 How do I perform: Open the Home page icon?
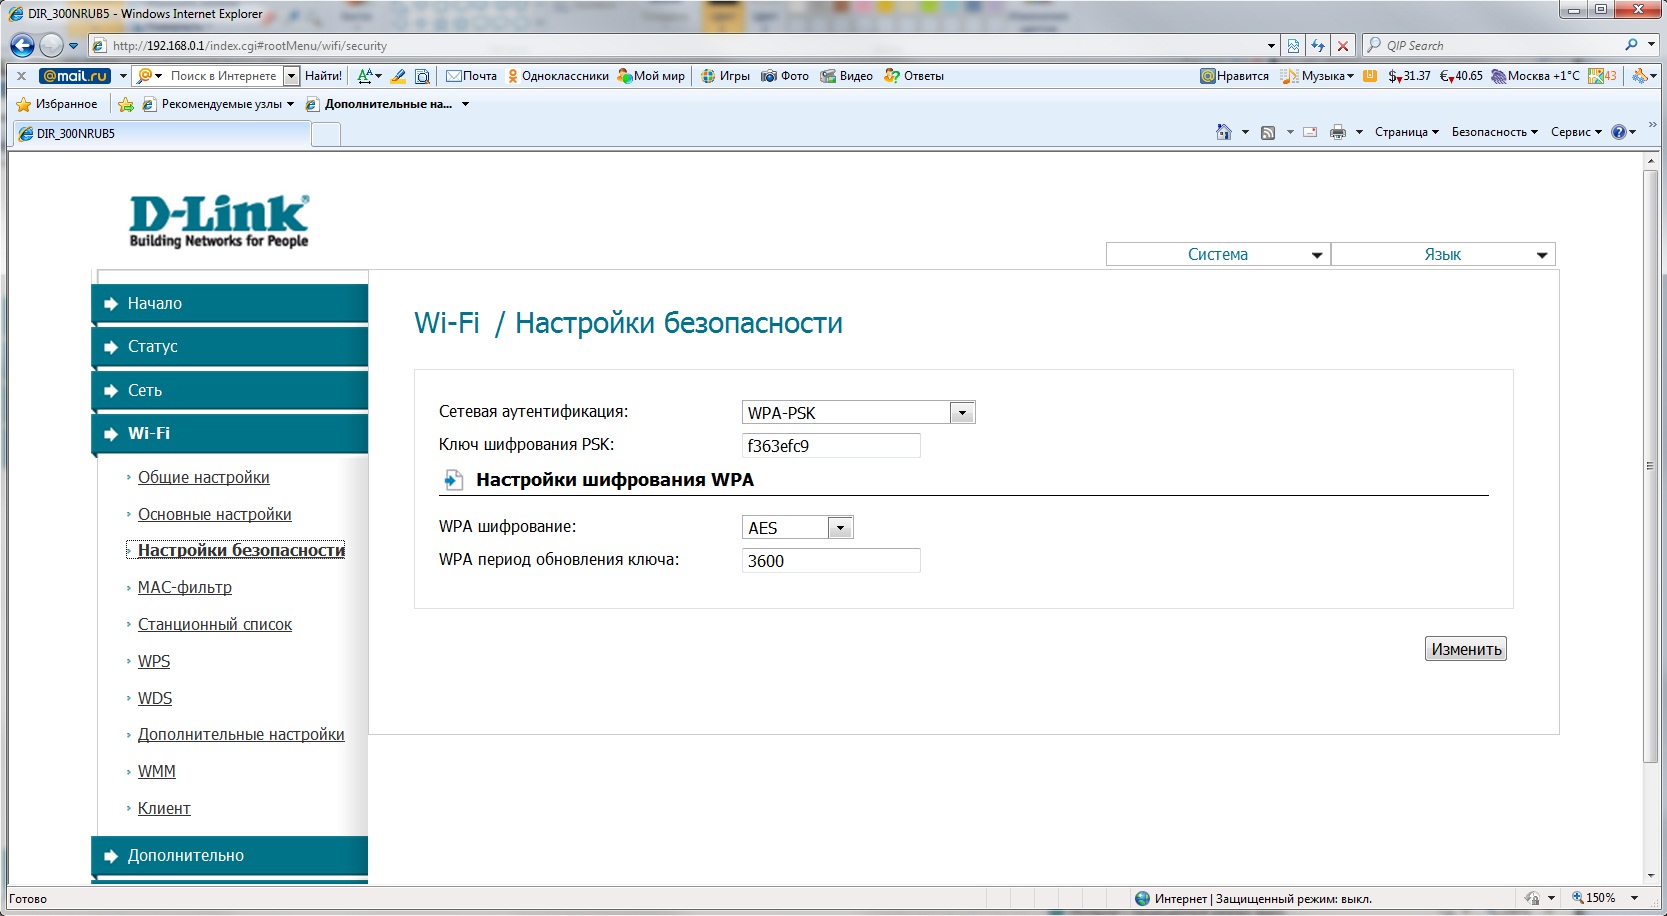coord(1223,132)
